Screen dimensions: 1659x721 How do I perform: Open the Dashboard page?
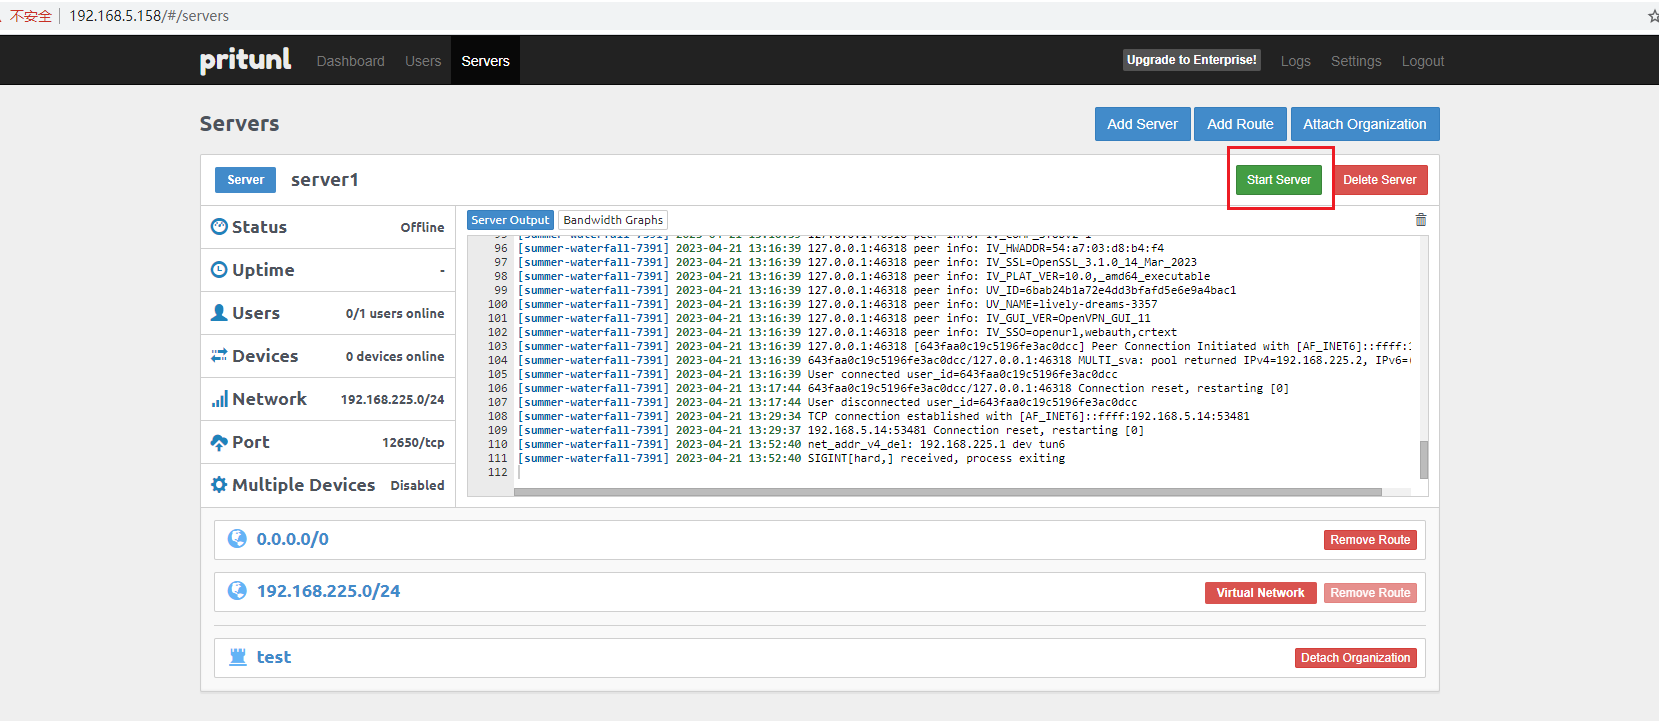350,61
